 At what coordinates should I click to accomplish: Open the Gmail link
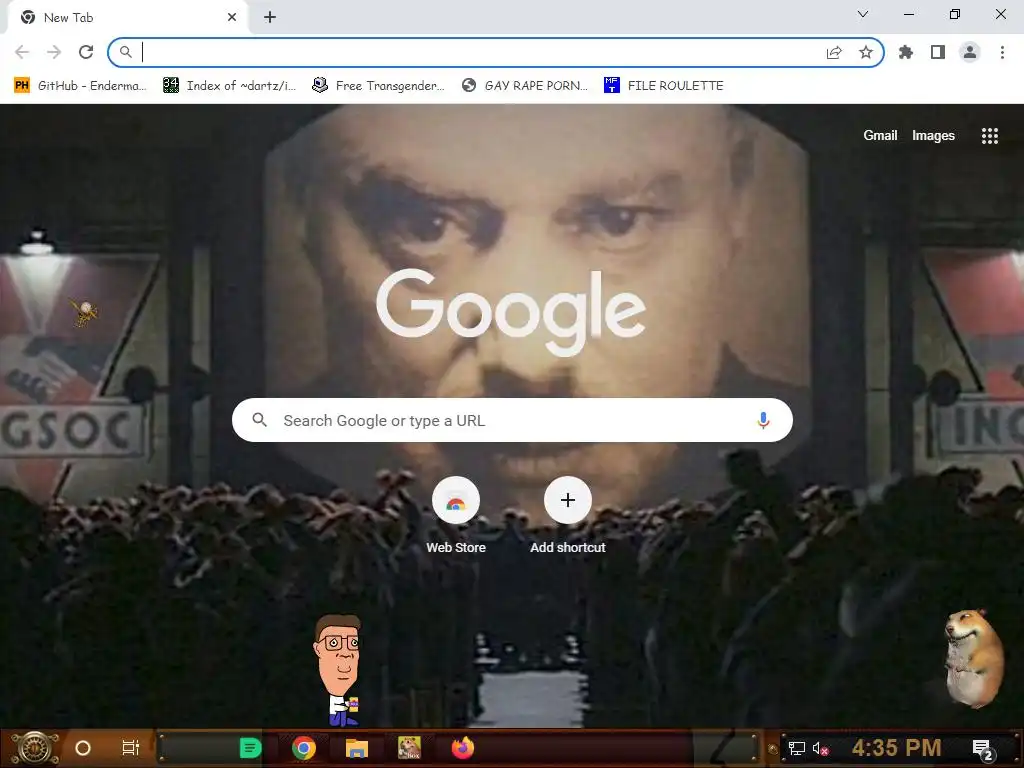[880, 135]
